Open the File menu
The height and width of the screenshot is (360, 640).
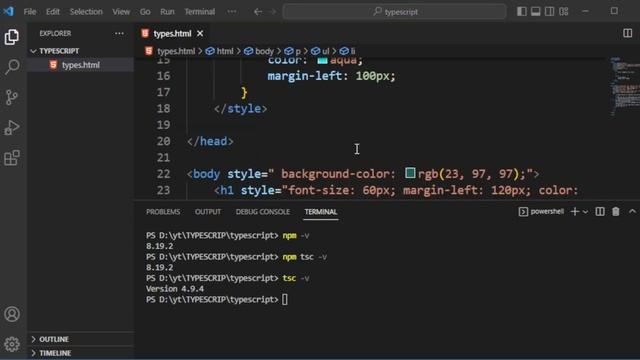coord(30,12)
